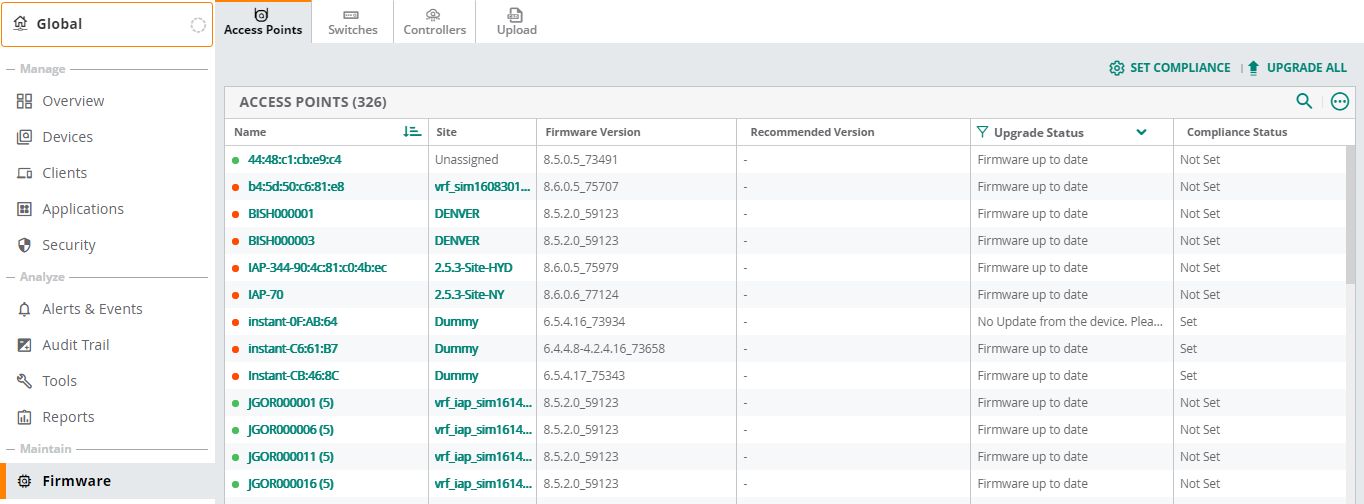This screenshot has width=1364, height=504.
Task: Click the Security shield icon in sidebar
Action: pyautogui.click(x=24, y=245)
